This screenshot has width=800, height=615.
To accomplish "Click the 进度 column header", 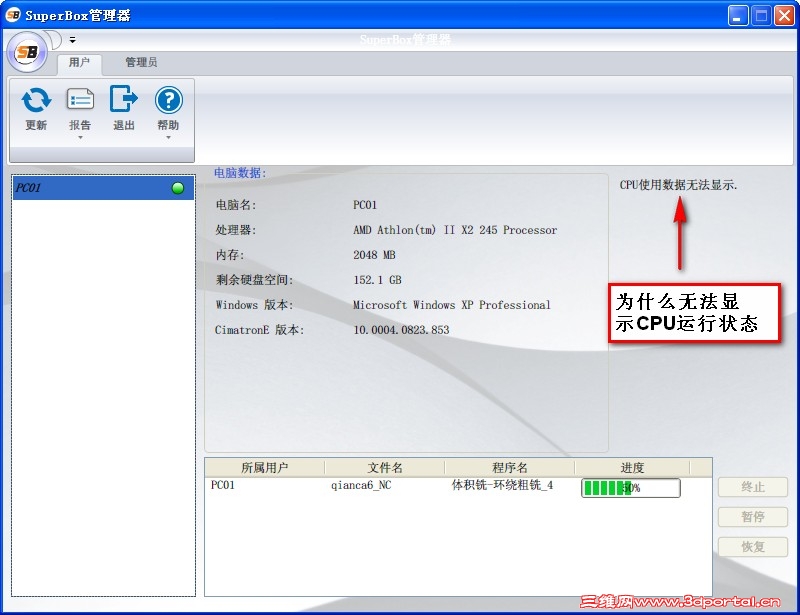I will click(632, 468).
